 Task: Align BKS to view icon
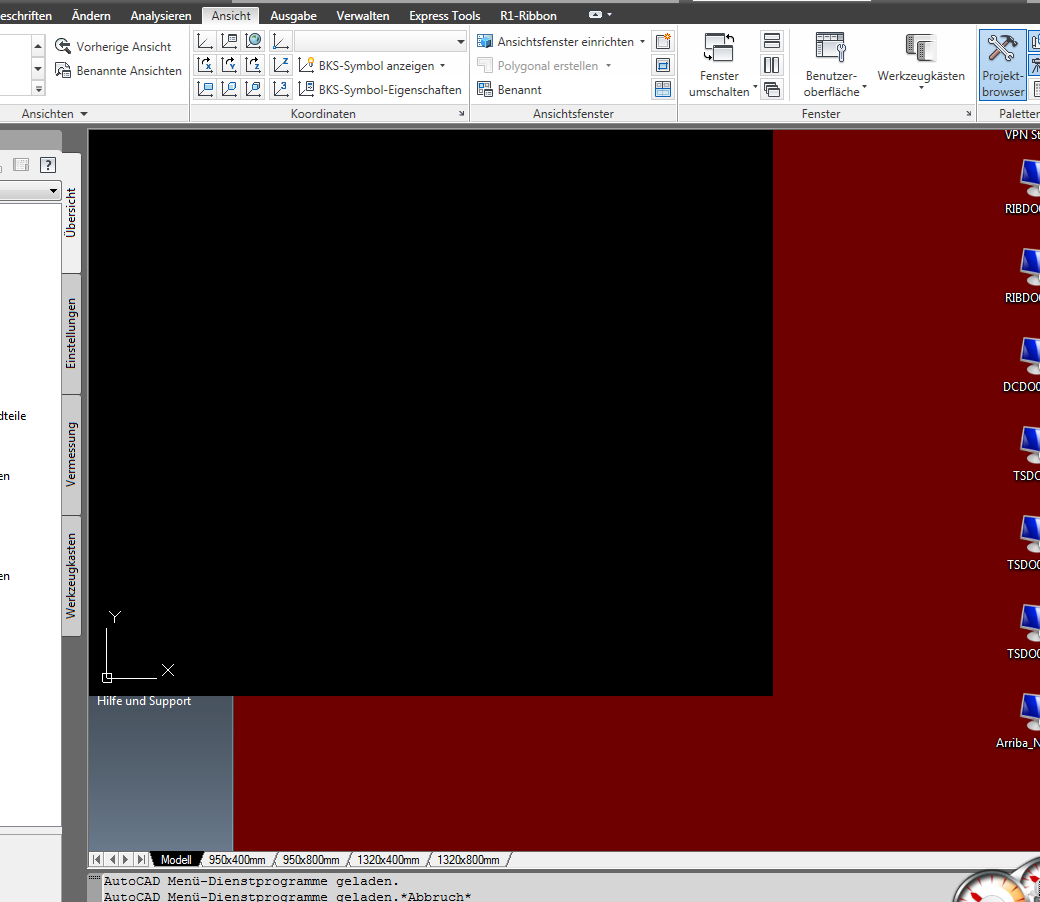coord(205,89)
